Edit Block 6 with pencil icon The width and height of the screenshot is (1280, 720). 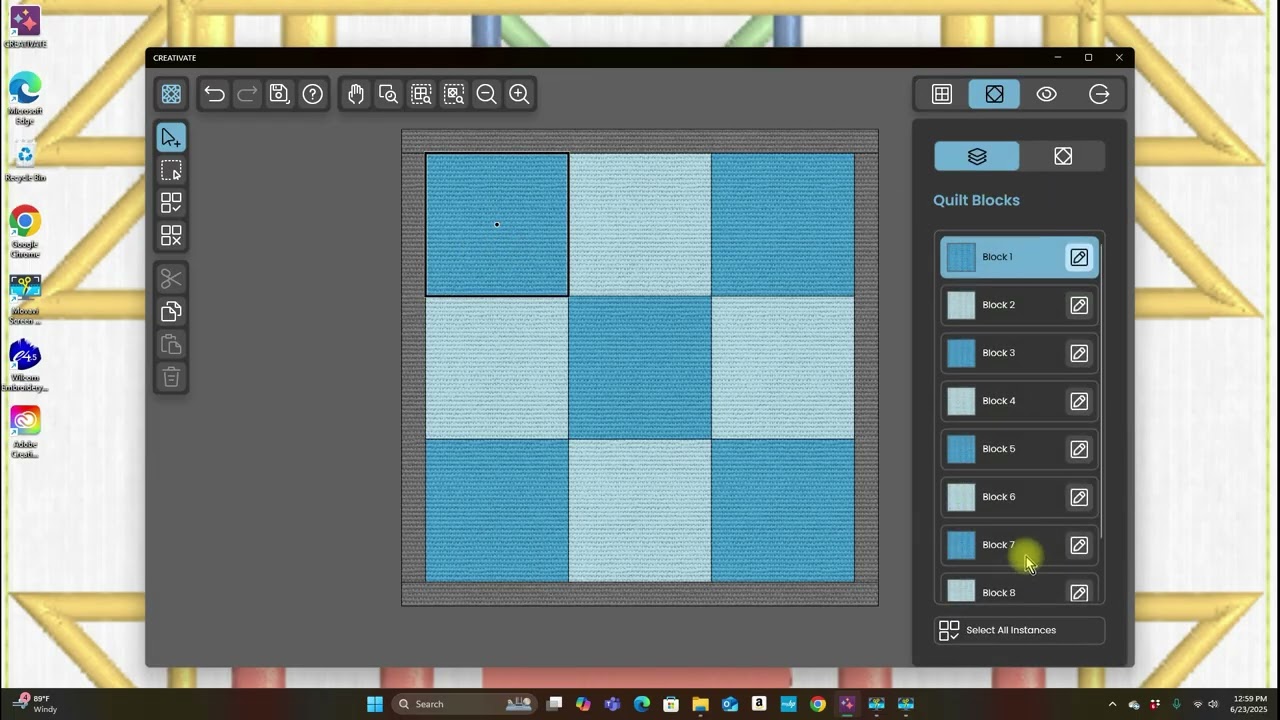click(1079, 497)
